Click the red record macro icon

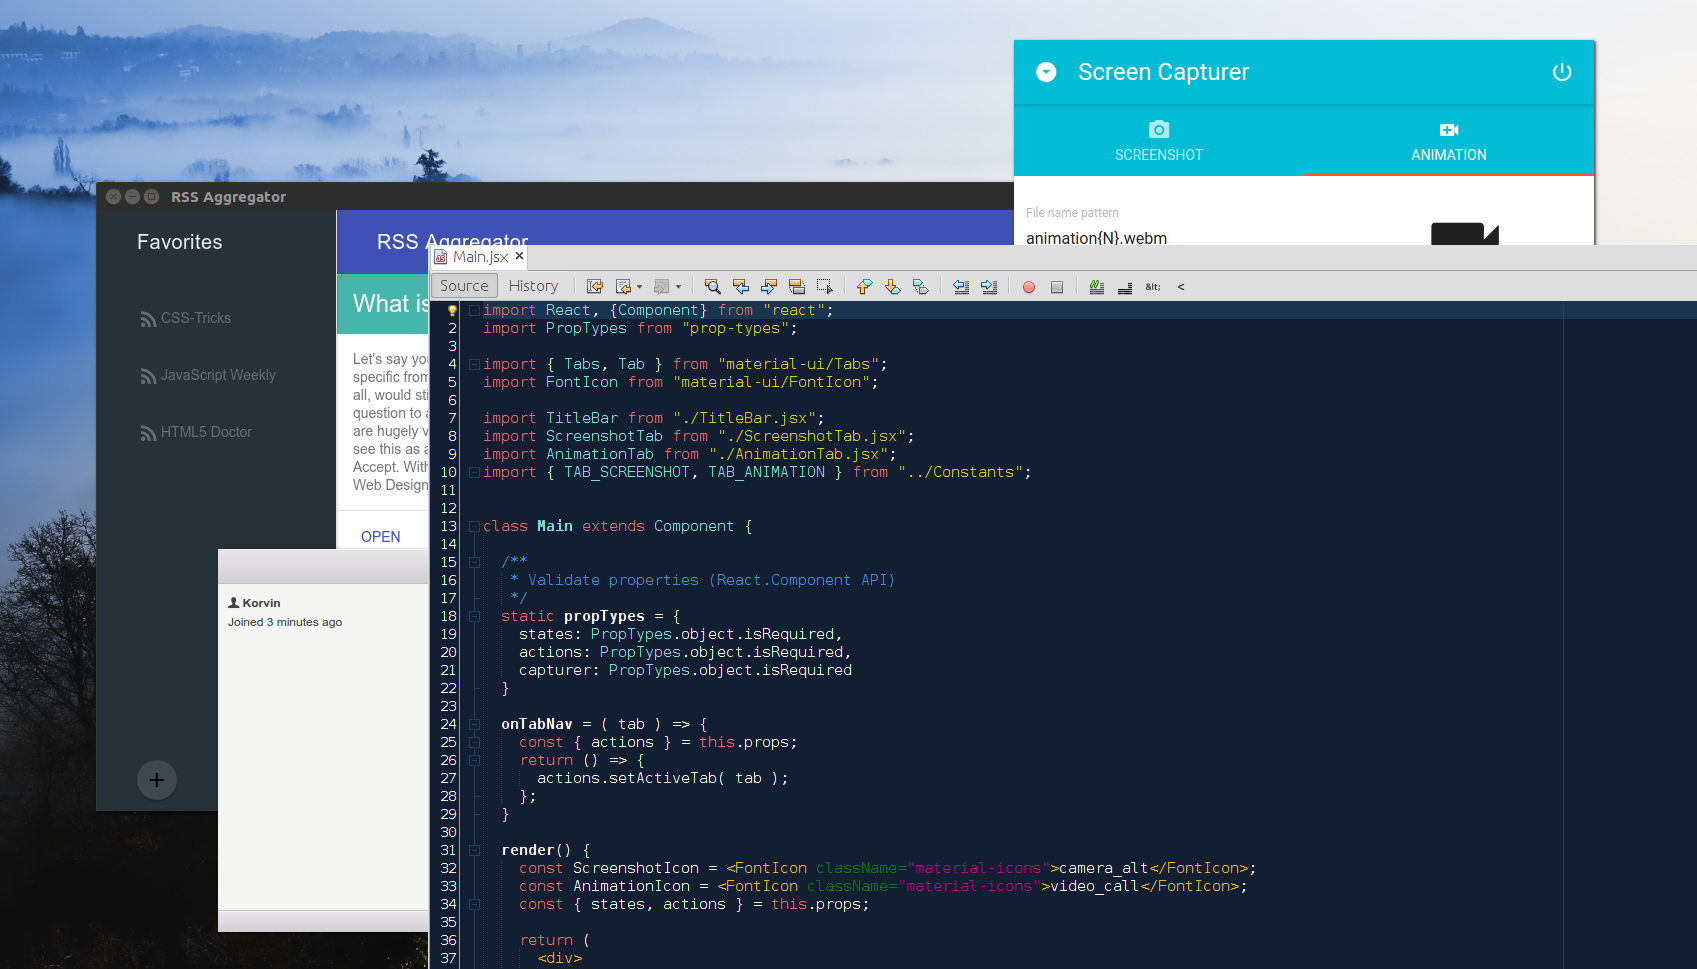click(1029, 287)
